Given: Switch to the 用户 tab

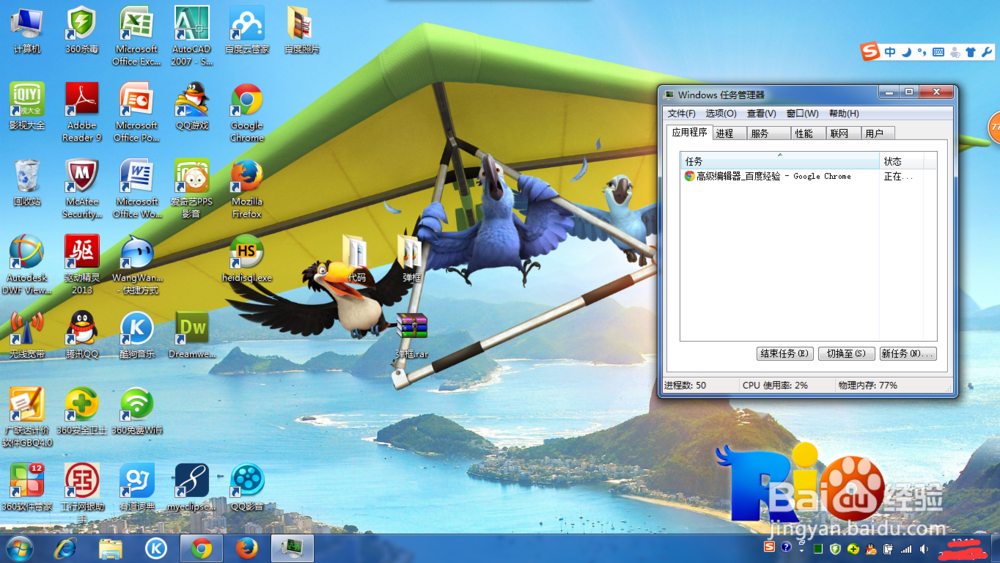Looking at the screenshot, I should [x=877, y=133].
